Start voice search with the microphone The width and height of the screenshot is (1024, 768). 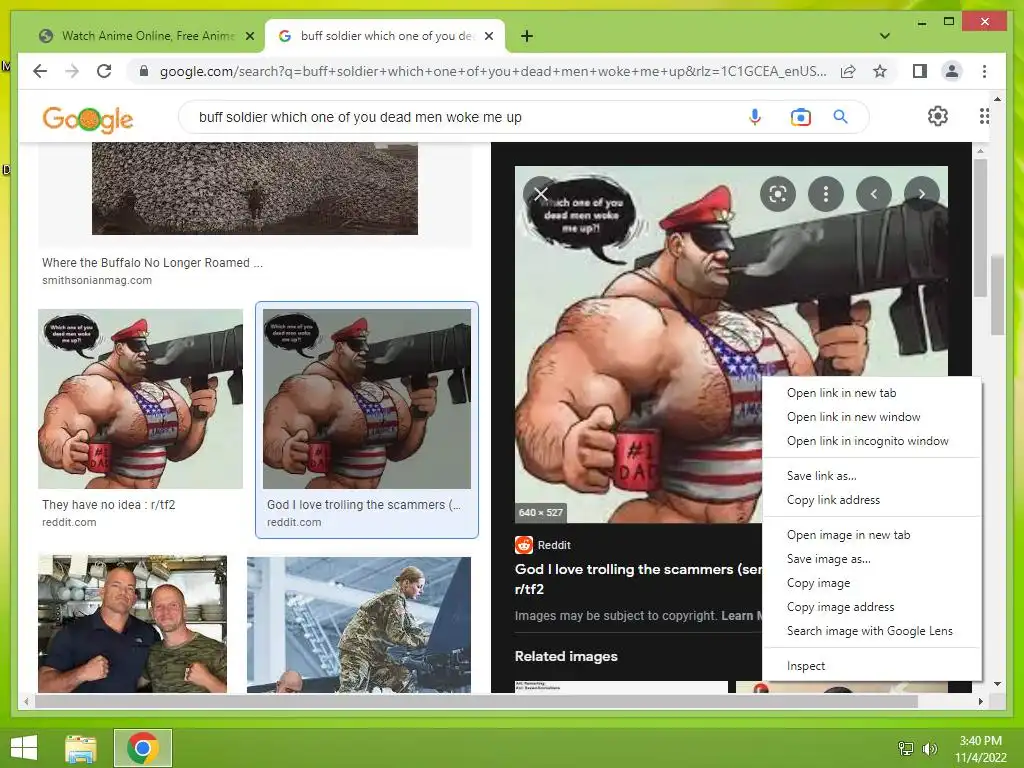coord(754,117)
